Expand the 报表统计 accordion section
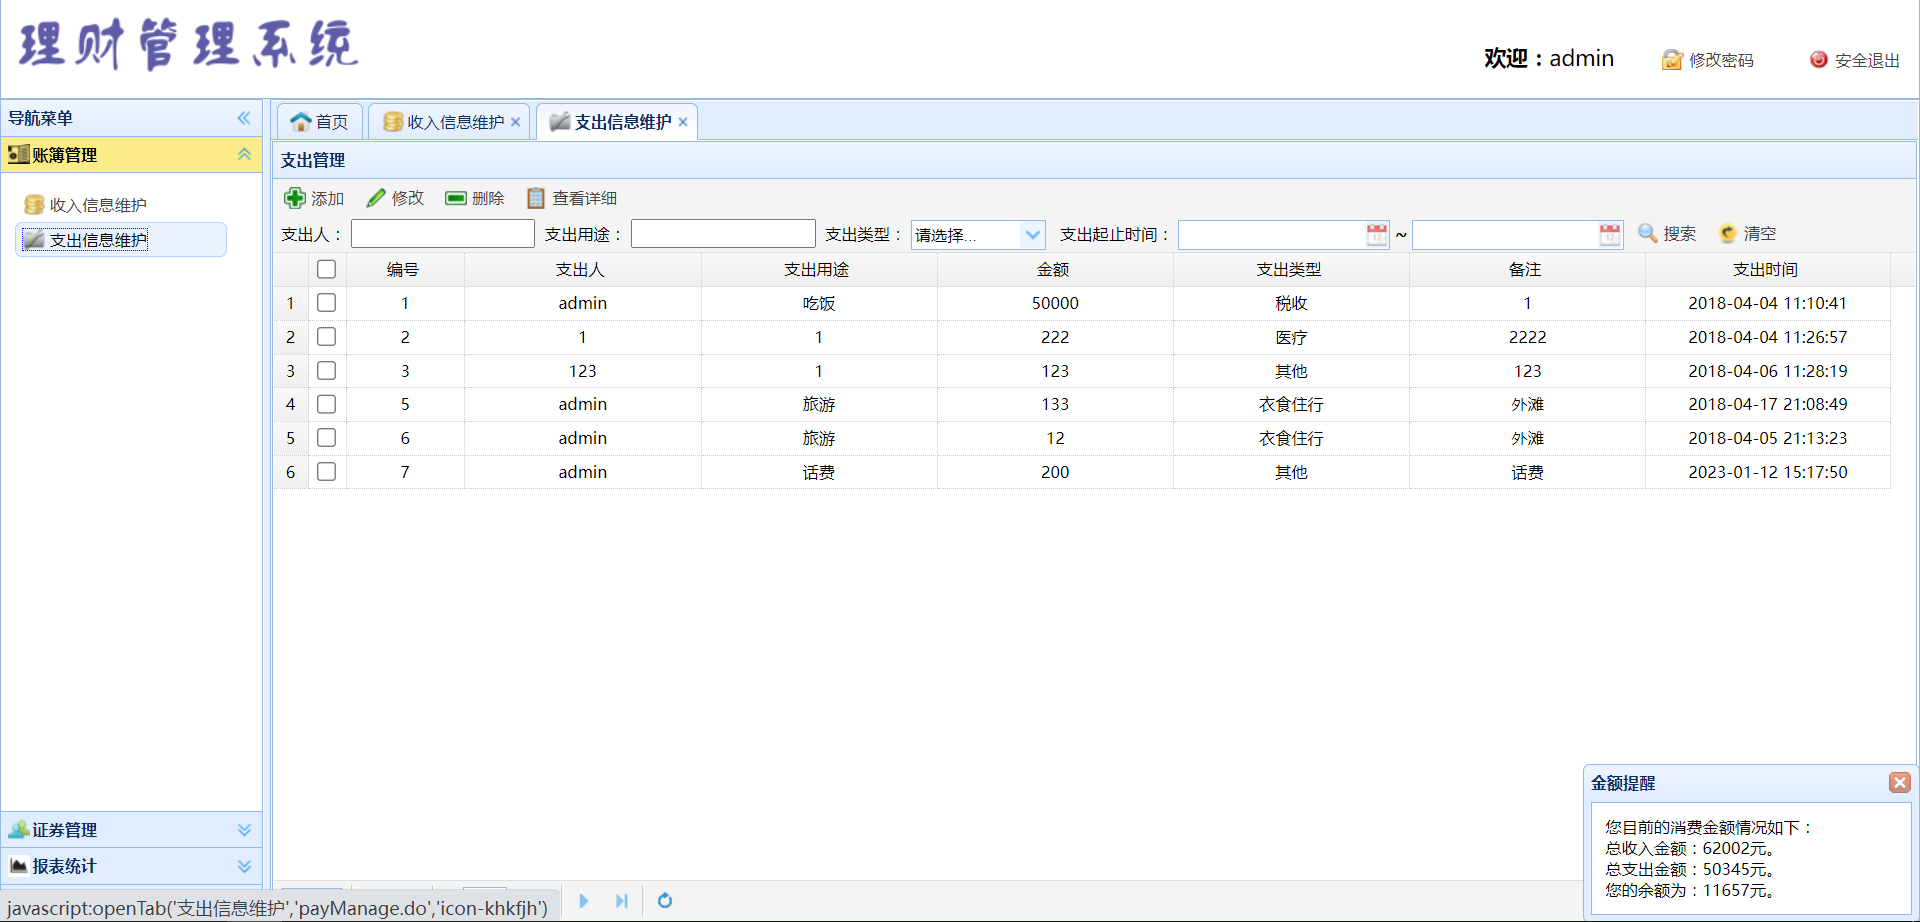The height and width of the screenshot is (922, 1920). [x=244, y=866]
